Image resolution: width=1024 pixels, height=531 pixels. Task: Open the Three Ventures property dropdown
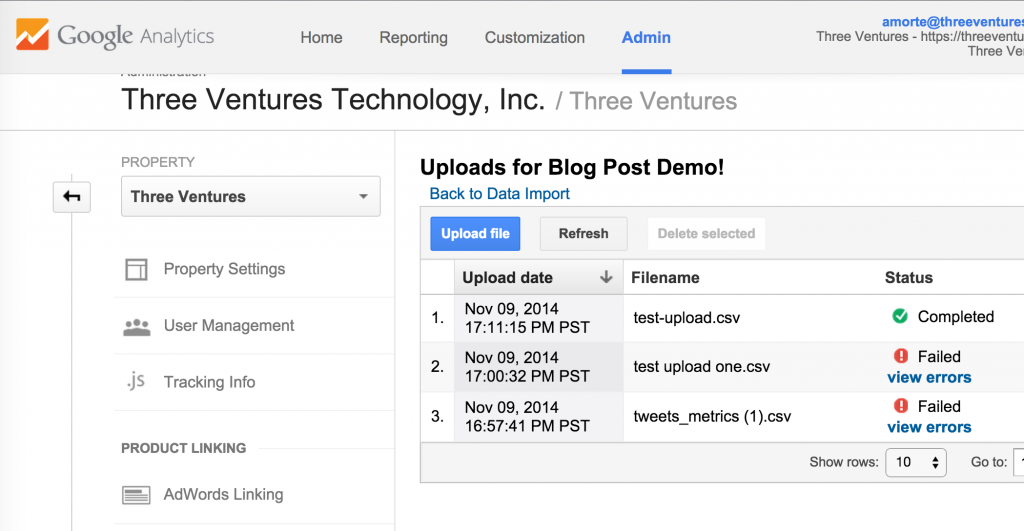(251, 196)
